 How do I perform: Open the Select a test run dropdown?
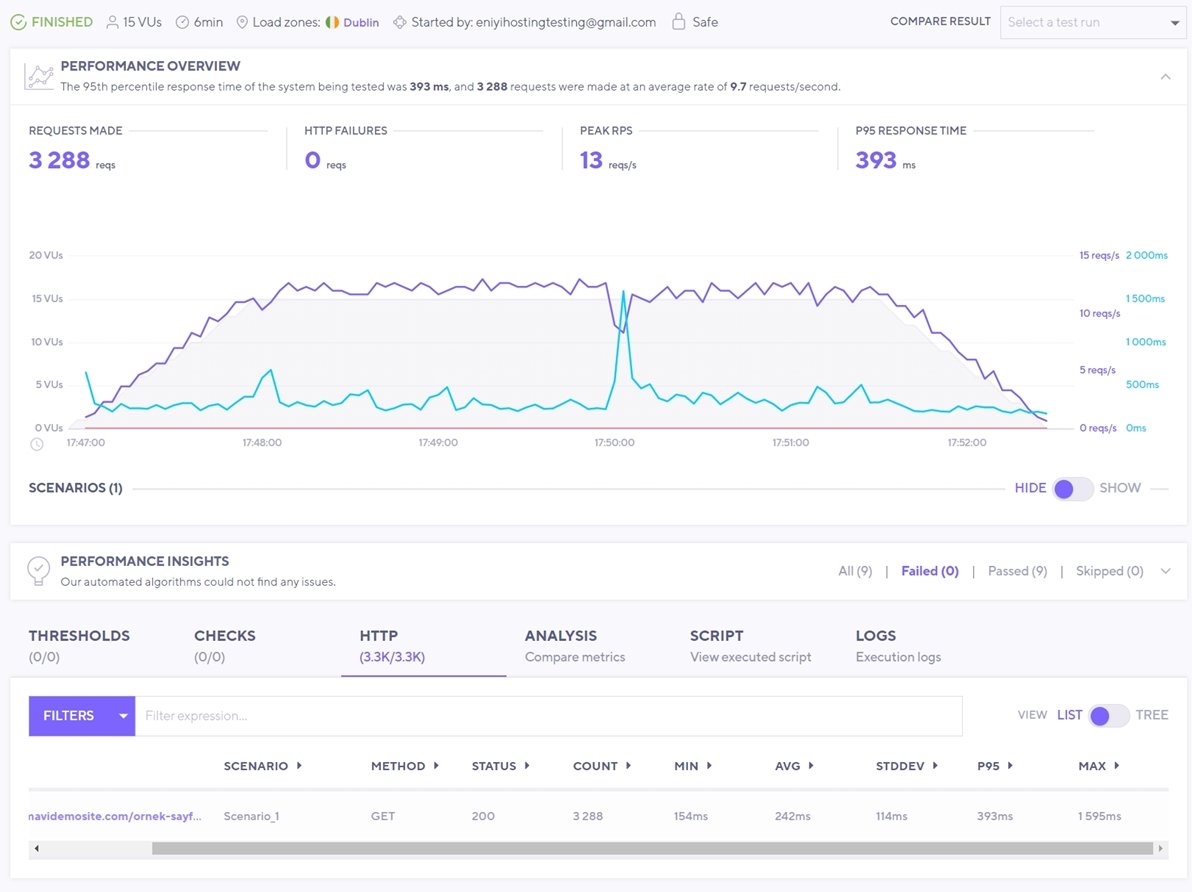click(1092, 22)
